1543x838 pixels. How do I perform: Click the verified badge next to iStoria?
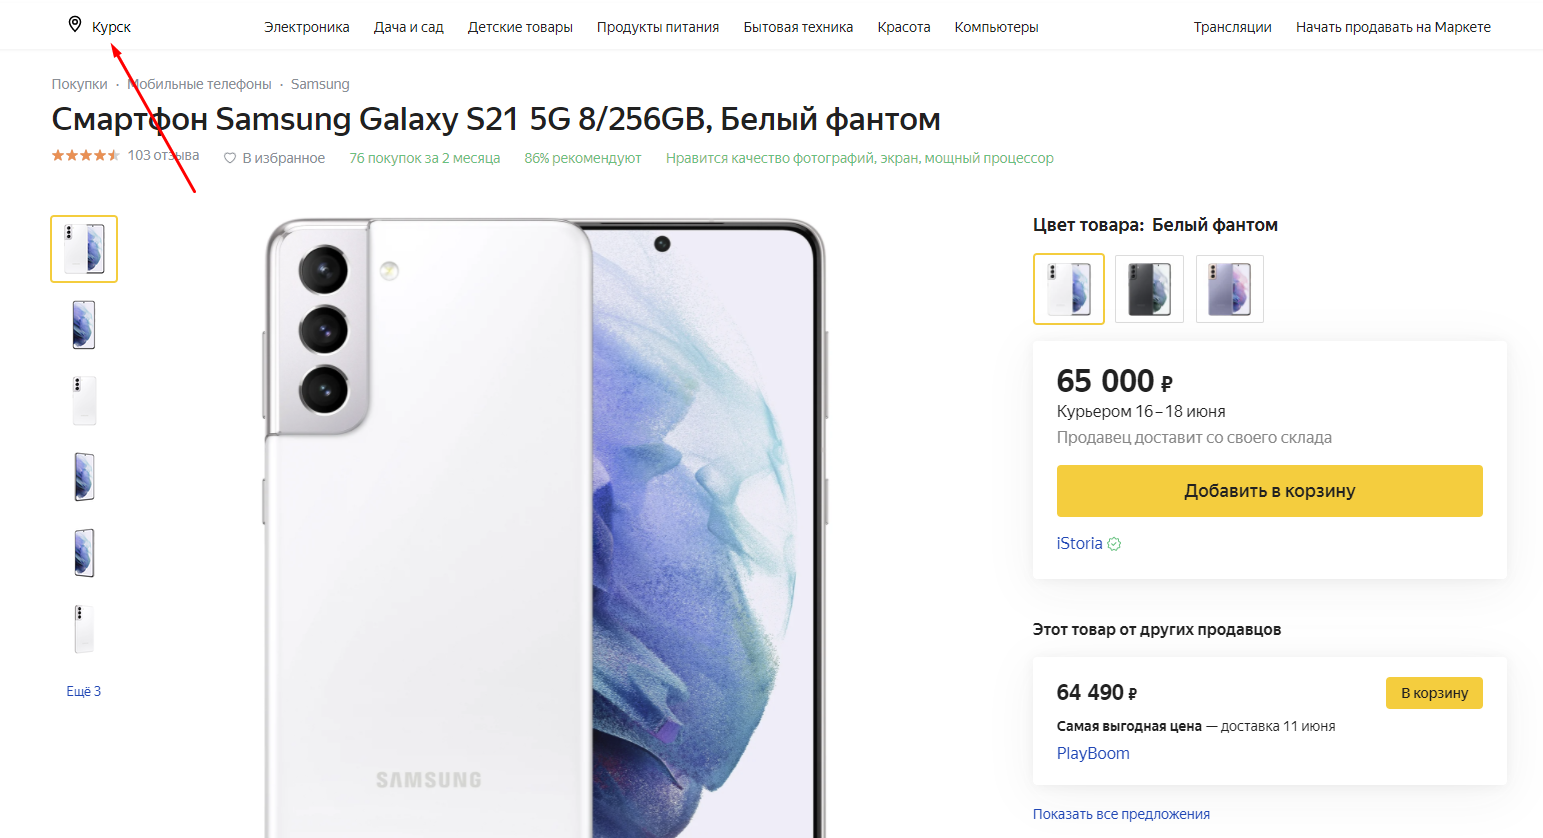point(1114,544)
